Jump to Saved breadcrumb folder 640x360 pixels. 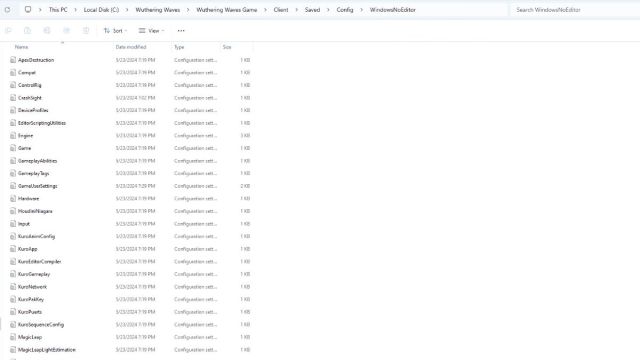[x=312, y=10]
